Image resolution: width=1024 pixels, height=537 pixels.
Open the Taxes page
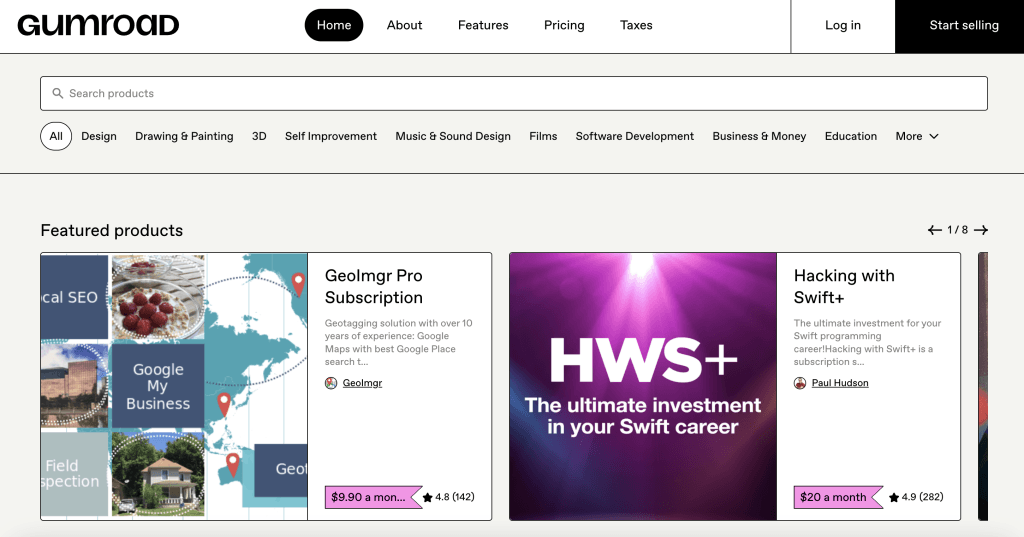[636, 25]
